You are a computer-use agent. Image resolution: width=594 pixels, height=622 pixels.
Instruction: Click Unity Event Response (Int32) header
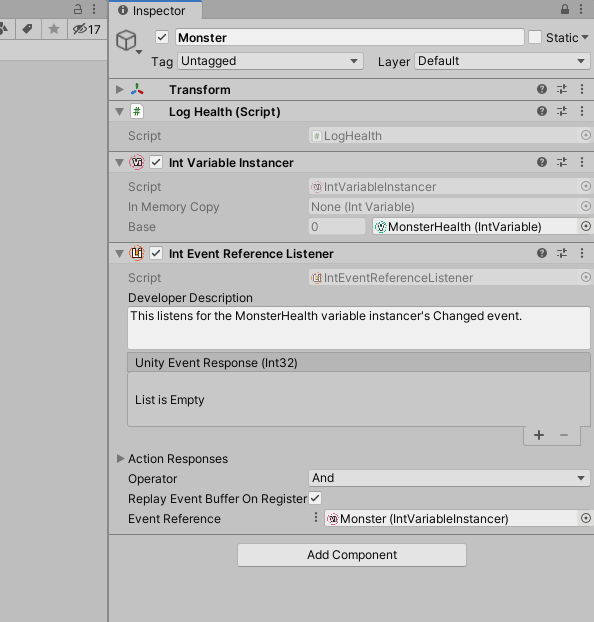point(359,363)
